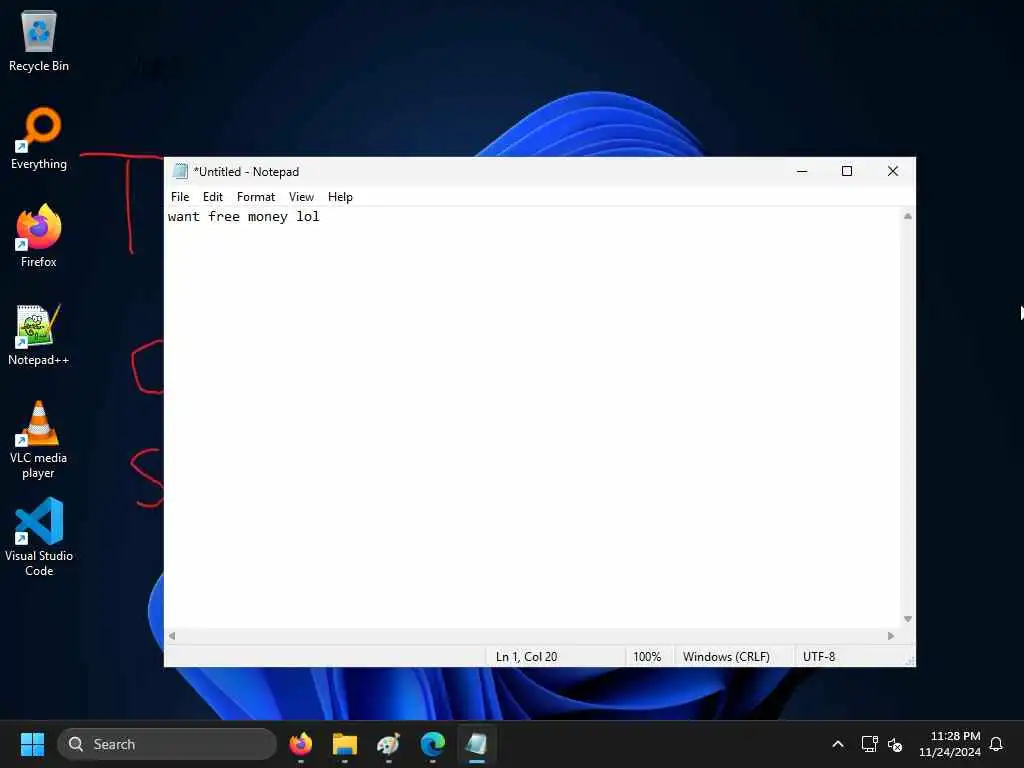Select the Everything search desktop icon
This screenshot has width=1024, height=768.
(x=39, y=138)
